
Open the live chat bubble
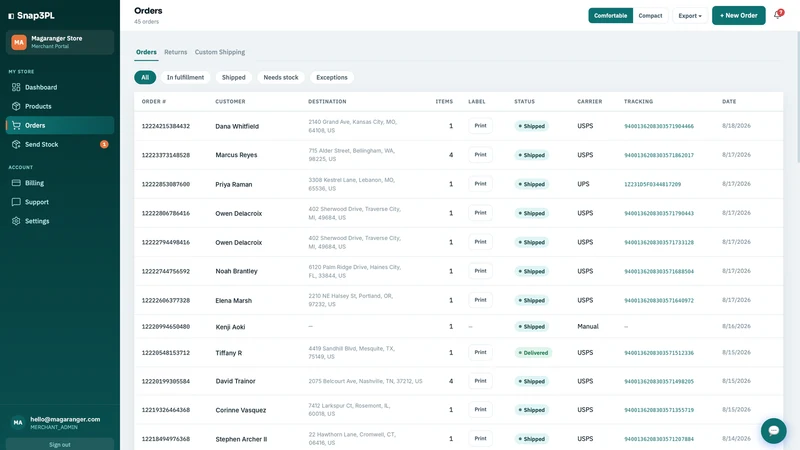pos(773,431)
